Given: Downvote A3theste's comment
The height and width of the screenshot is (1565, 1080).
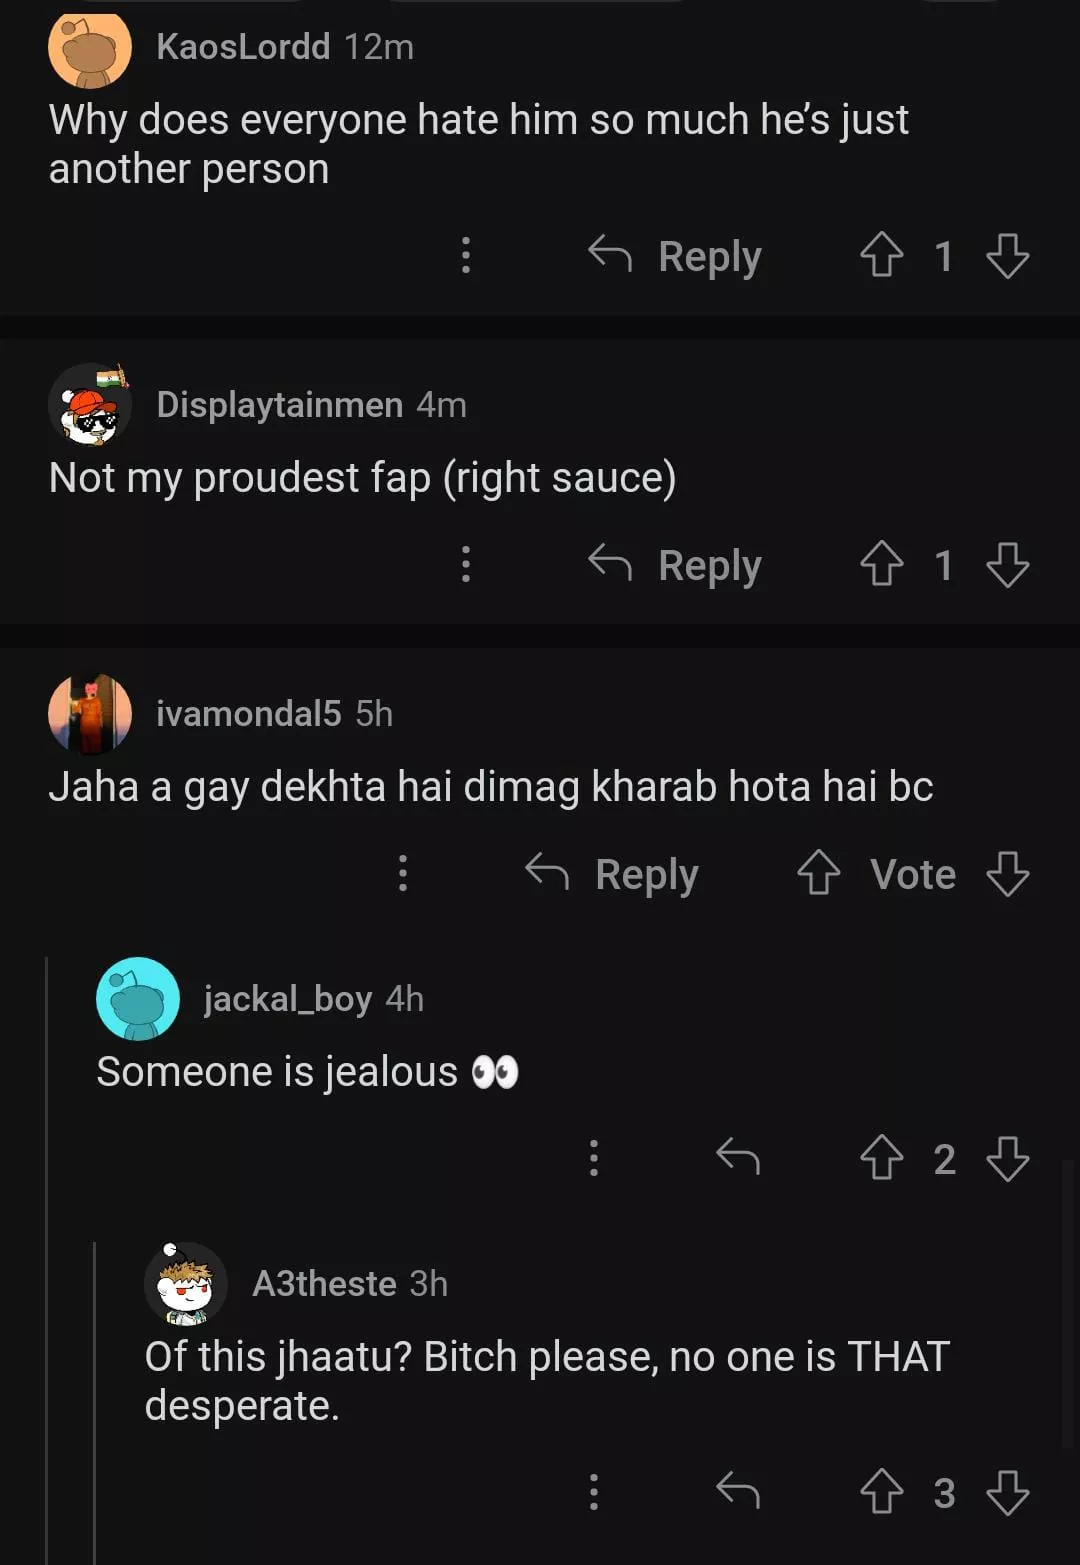Looking at the screenshot, I should click(x=1007, y=1492).
